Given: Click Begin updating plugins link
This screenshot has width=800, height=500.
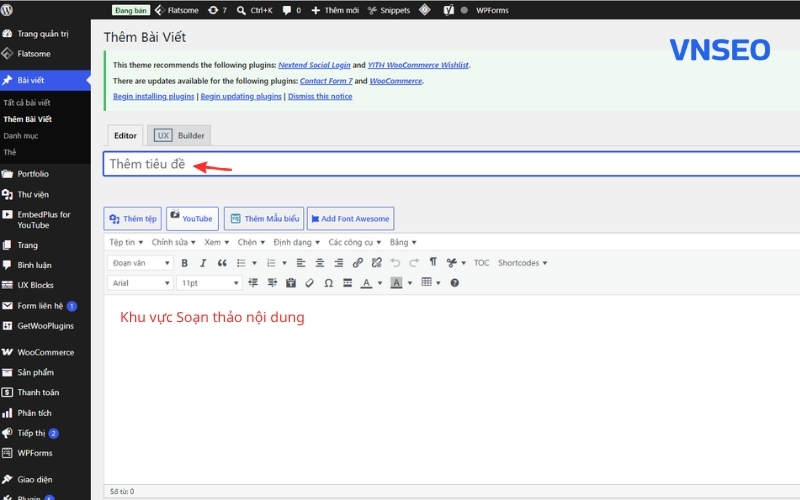Looking at the screenshot, I should (241, 96).
